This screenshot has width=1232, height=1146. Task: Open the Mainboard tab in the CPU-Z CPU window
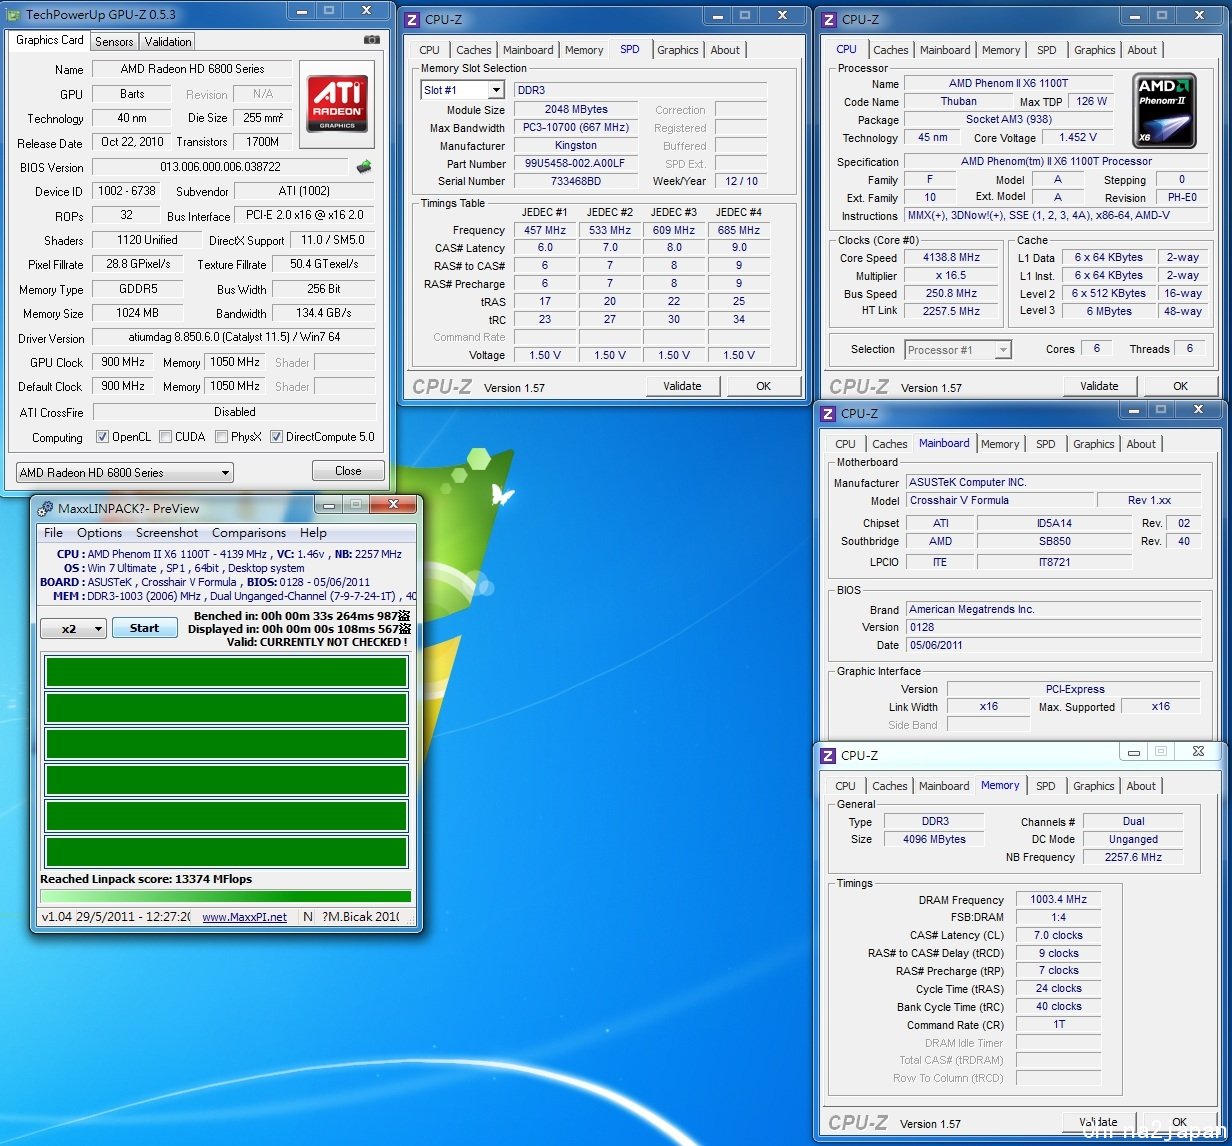(945, 50)
